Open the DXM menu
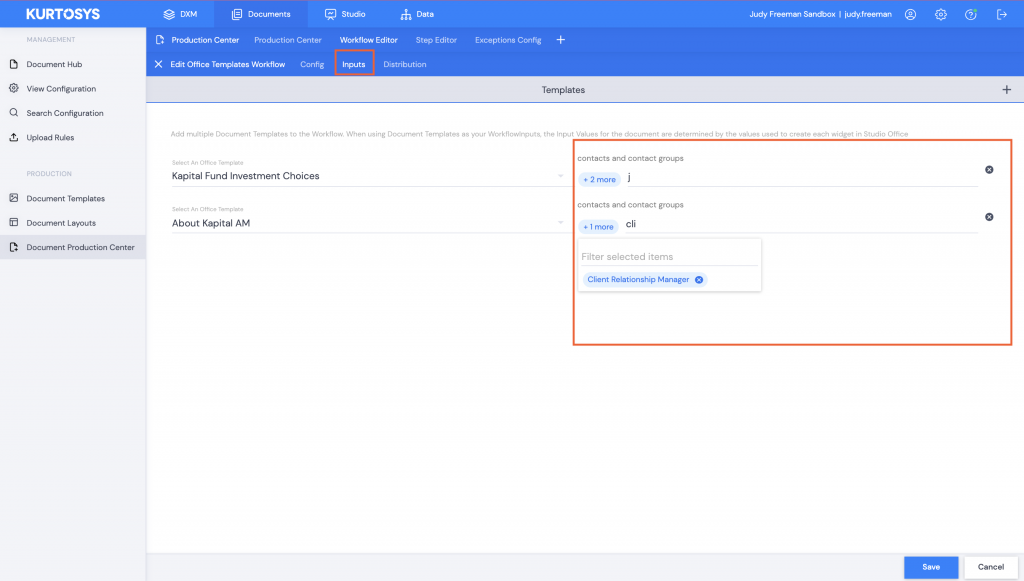 pos(180,14)
